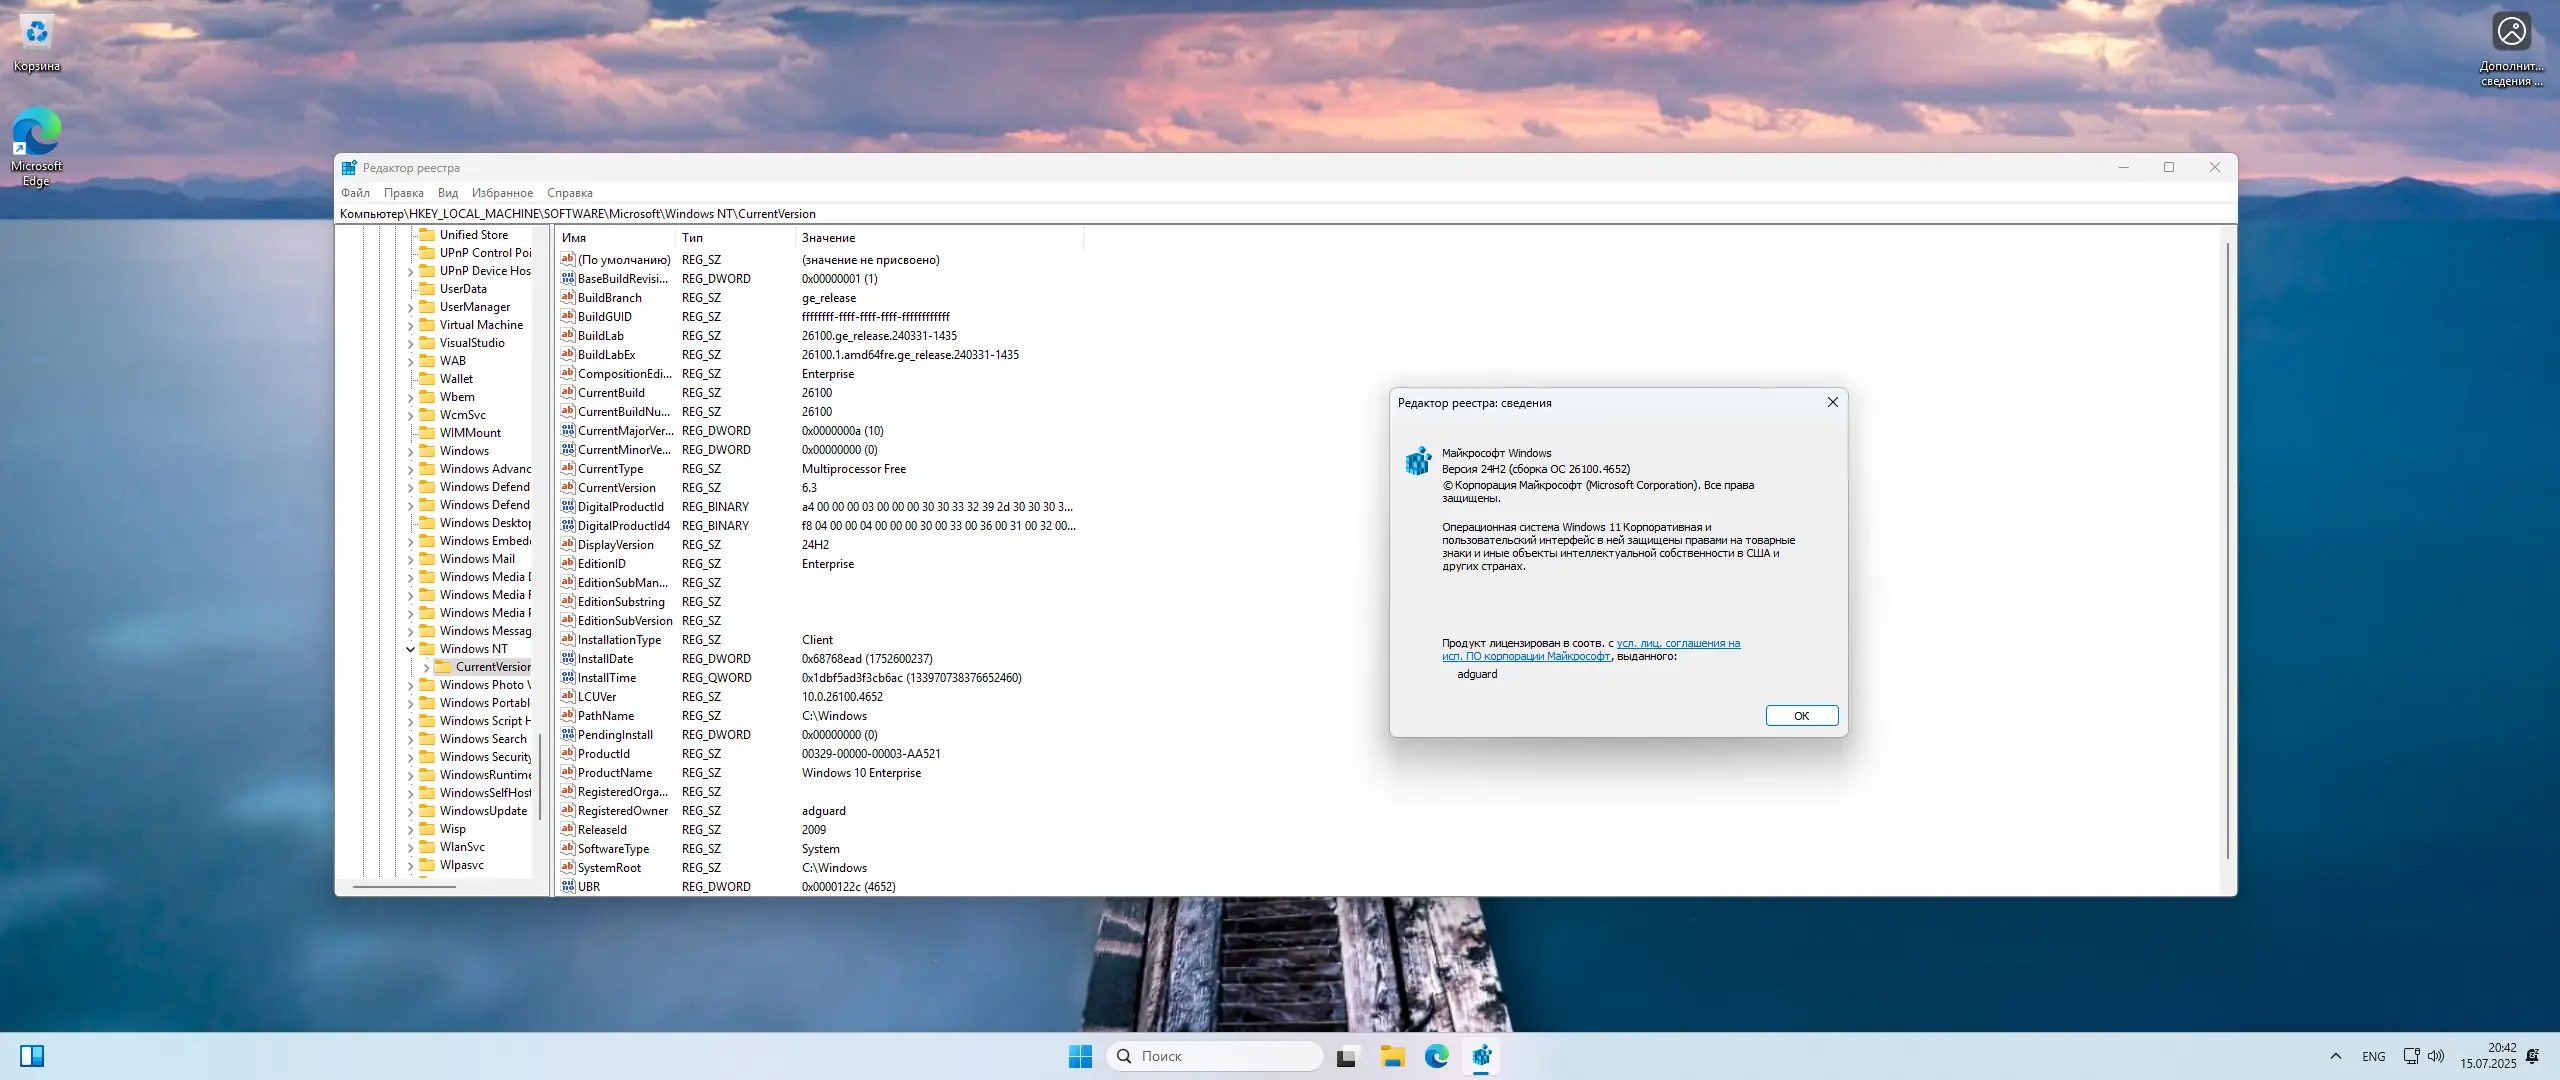Expand the CurrentVersion subkey node

coord(427,667)
